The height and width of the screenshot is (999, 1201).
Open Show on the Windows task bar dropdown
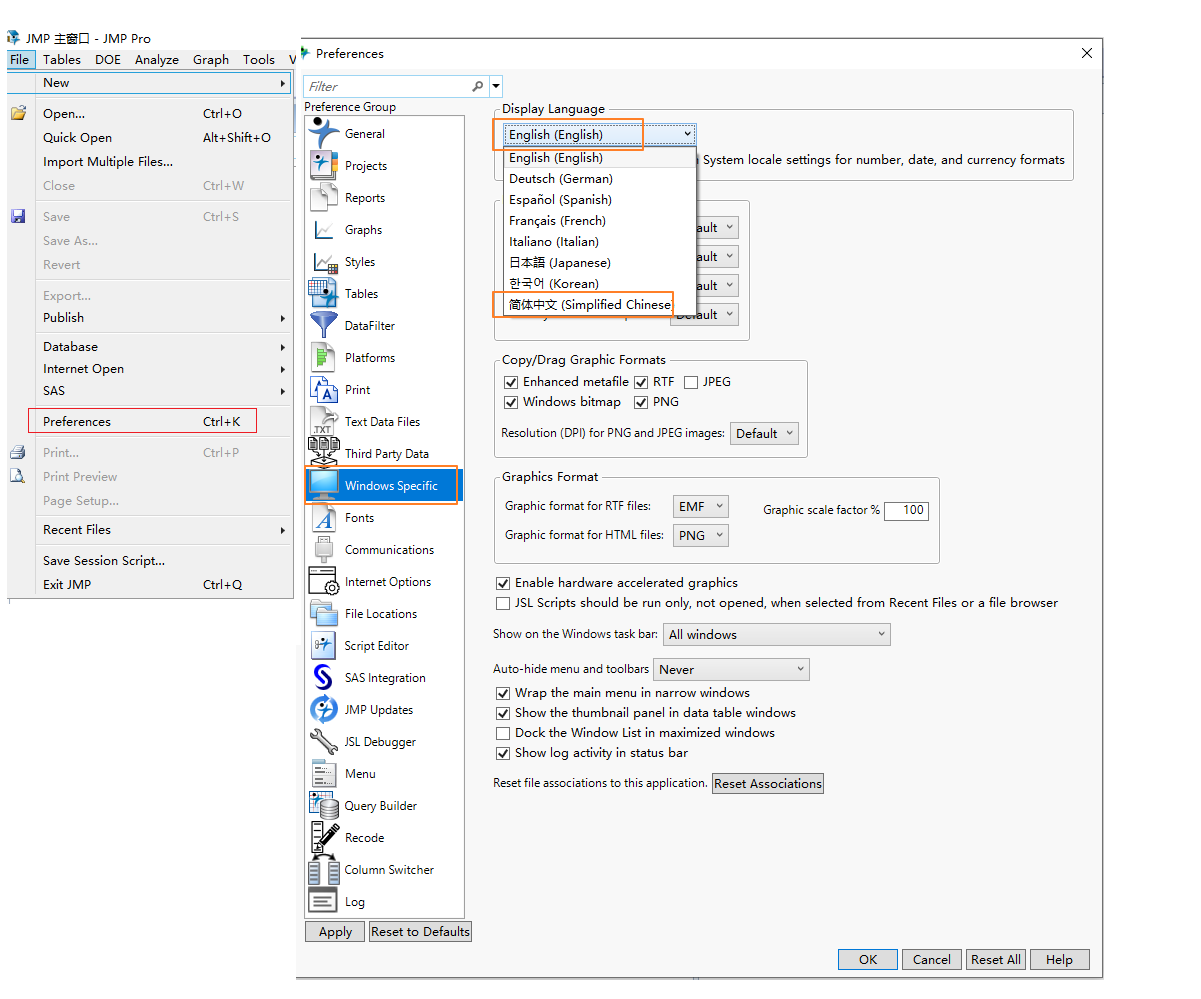point(776,634)
